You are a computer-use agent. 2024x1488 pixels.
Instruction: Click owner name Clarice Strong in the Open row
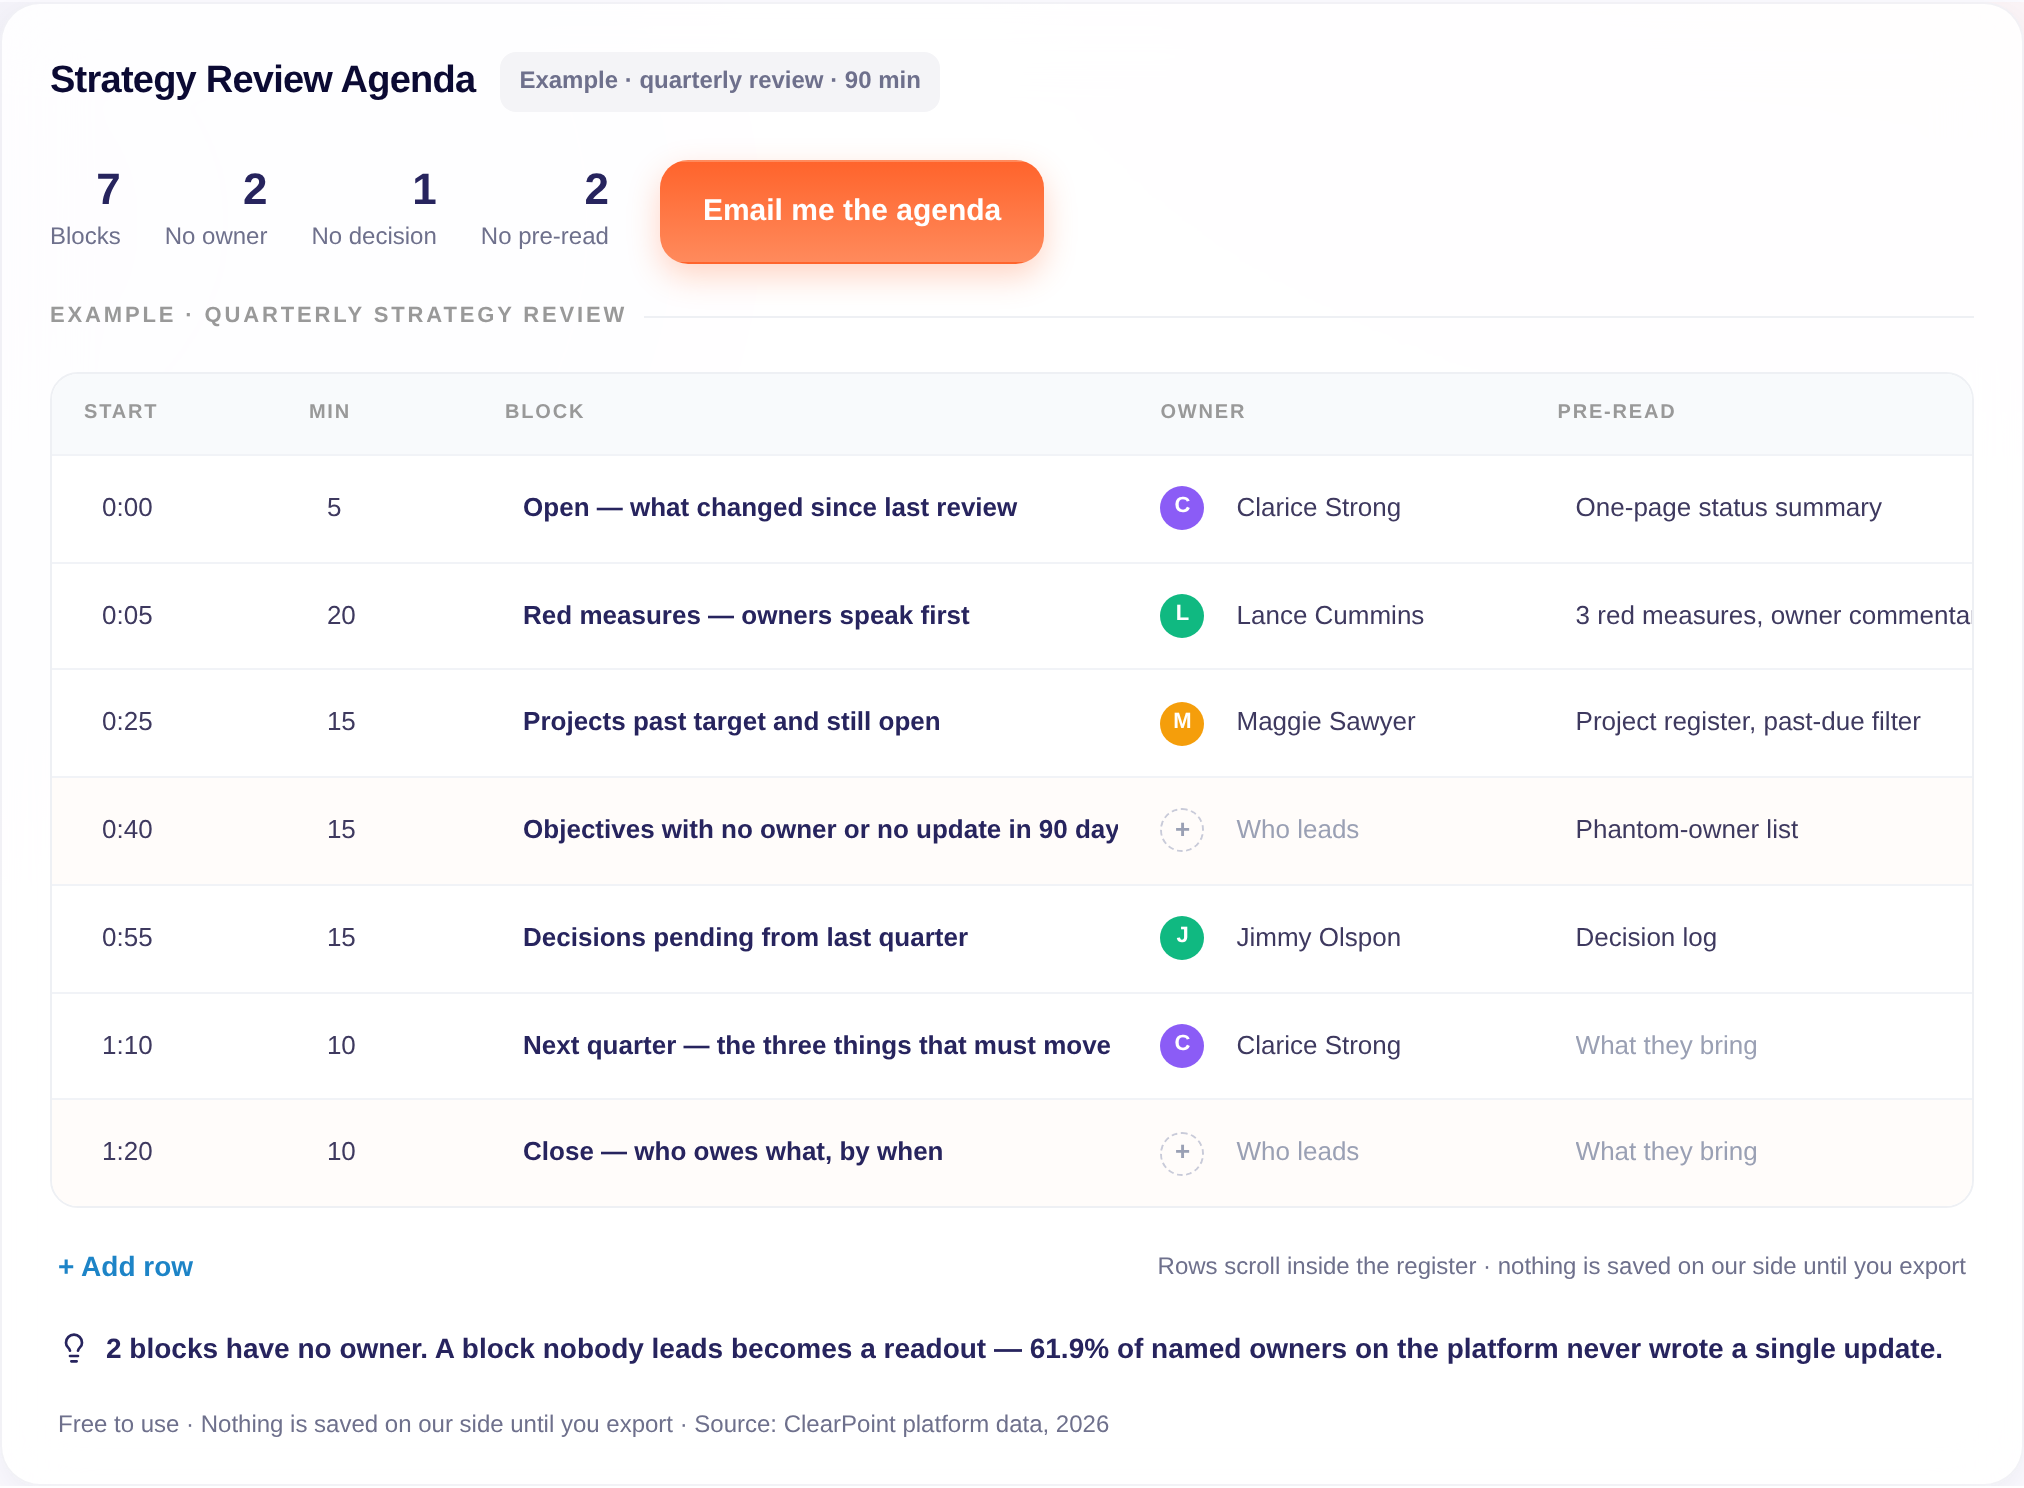[x=1318, y=508]
